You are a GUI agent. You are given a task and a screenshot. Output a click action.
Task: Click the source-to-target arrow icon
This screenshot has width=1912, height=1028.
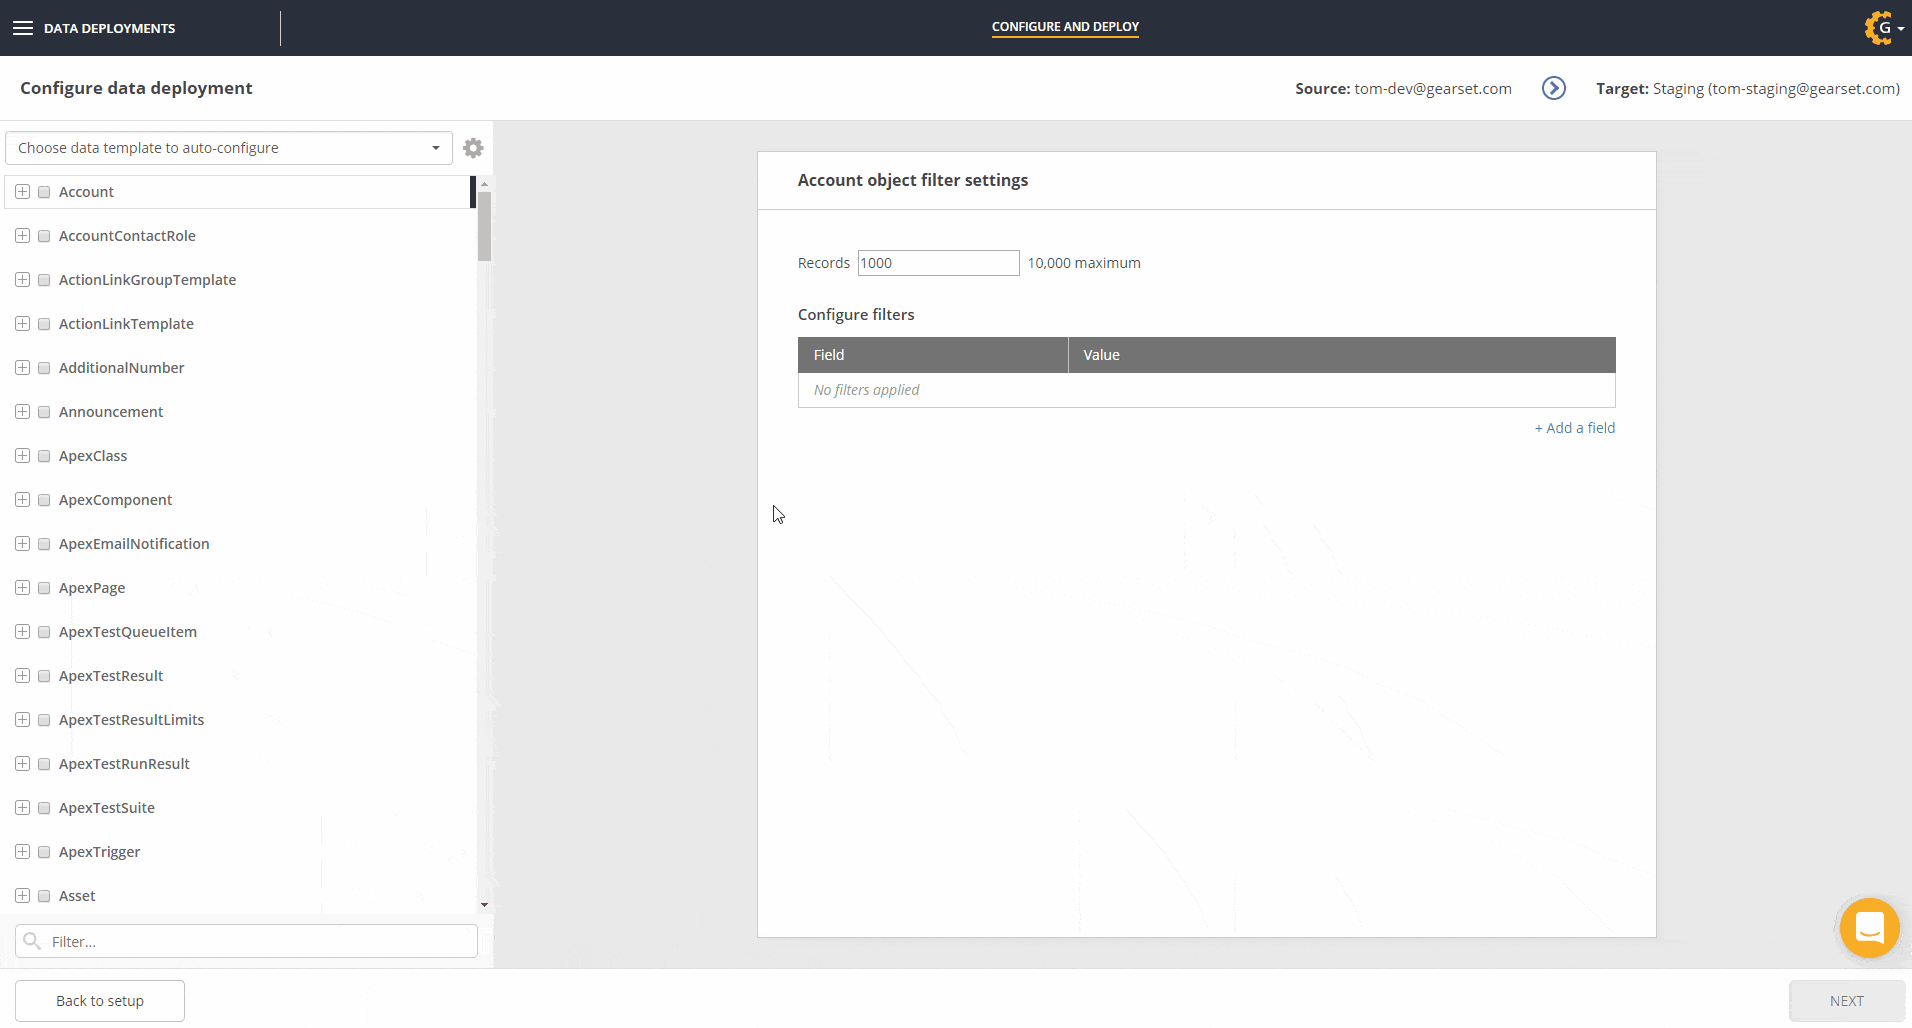point(1553,88)
